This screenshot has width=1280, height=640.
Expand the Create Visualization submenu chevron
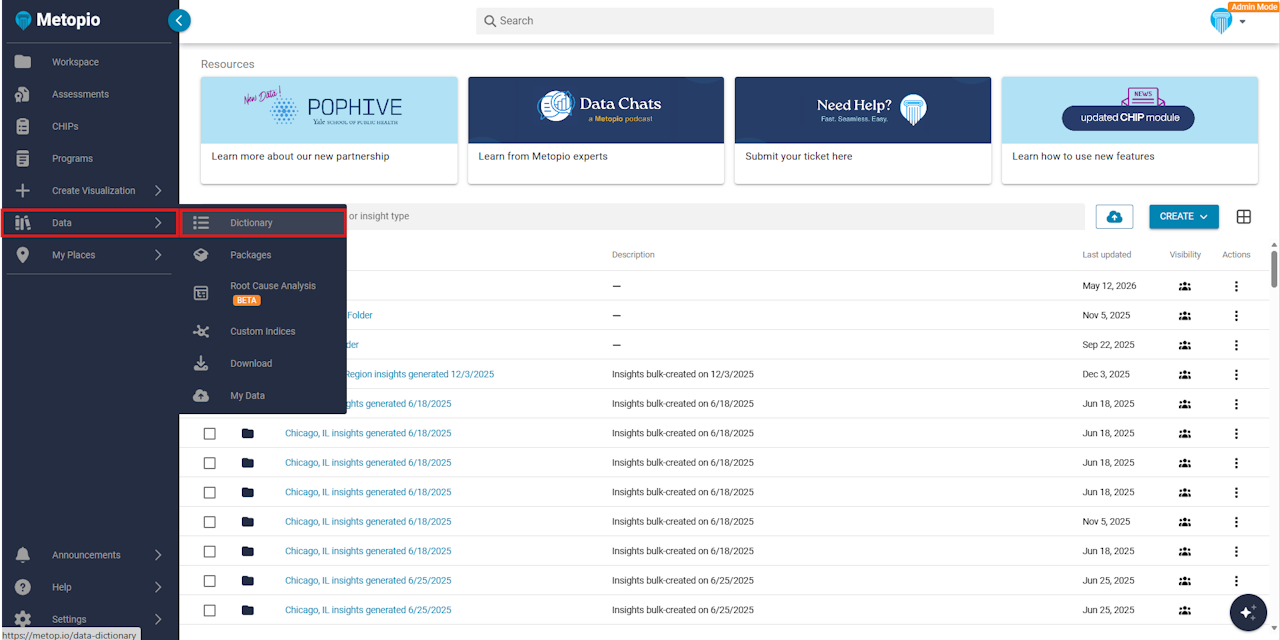pyautogui.click(x=158, y=190)
